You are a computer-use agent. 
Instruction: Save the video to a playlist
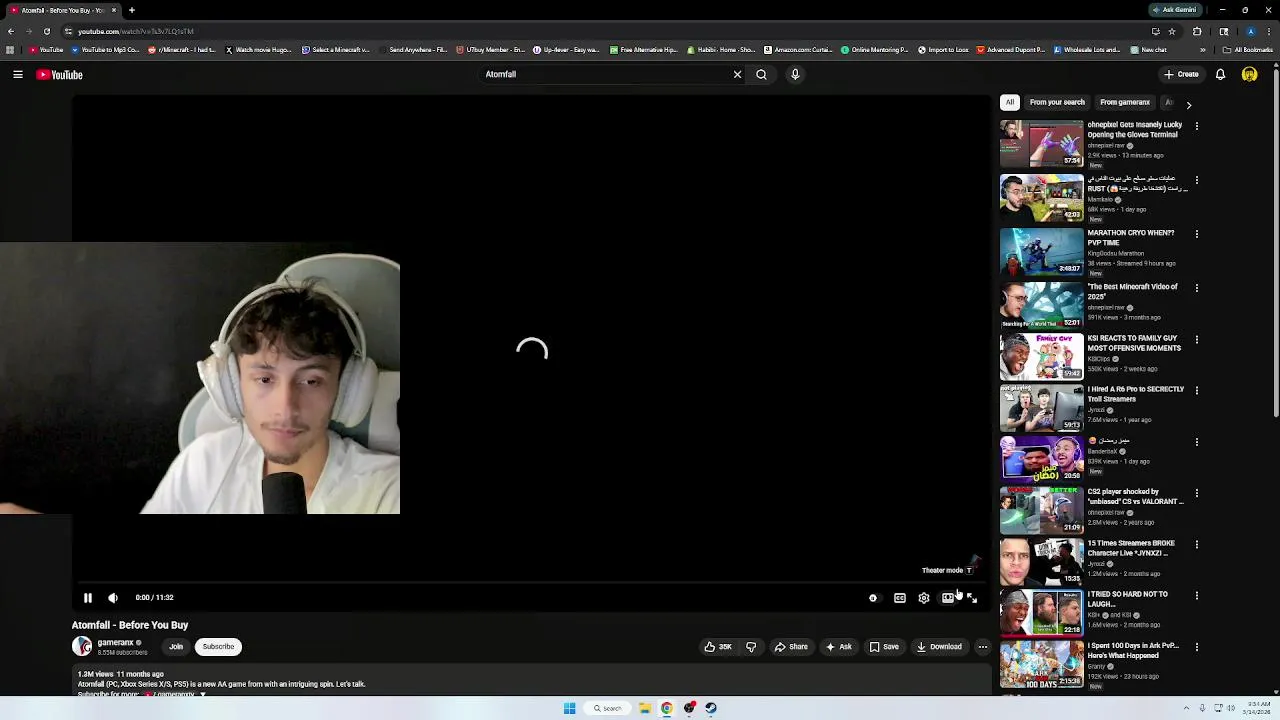point(884,647)
